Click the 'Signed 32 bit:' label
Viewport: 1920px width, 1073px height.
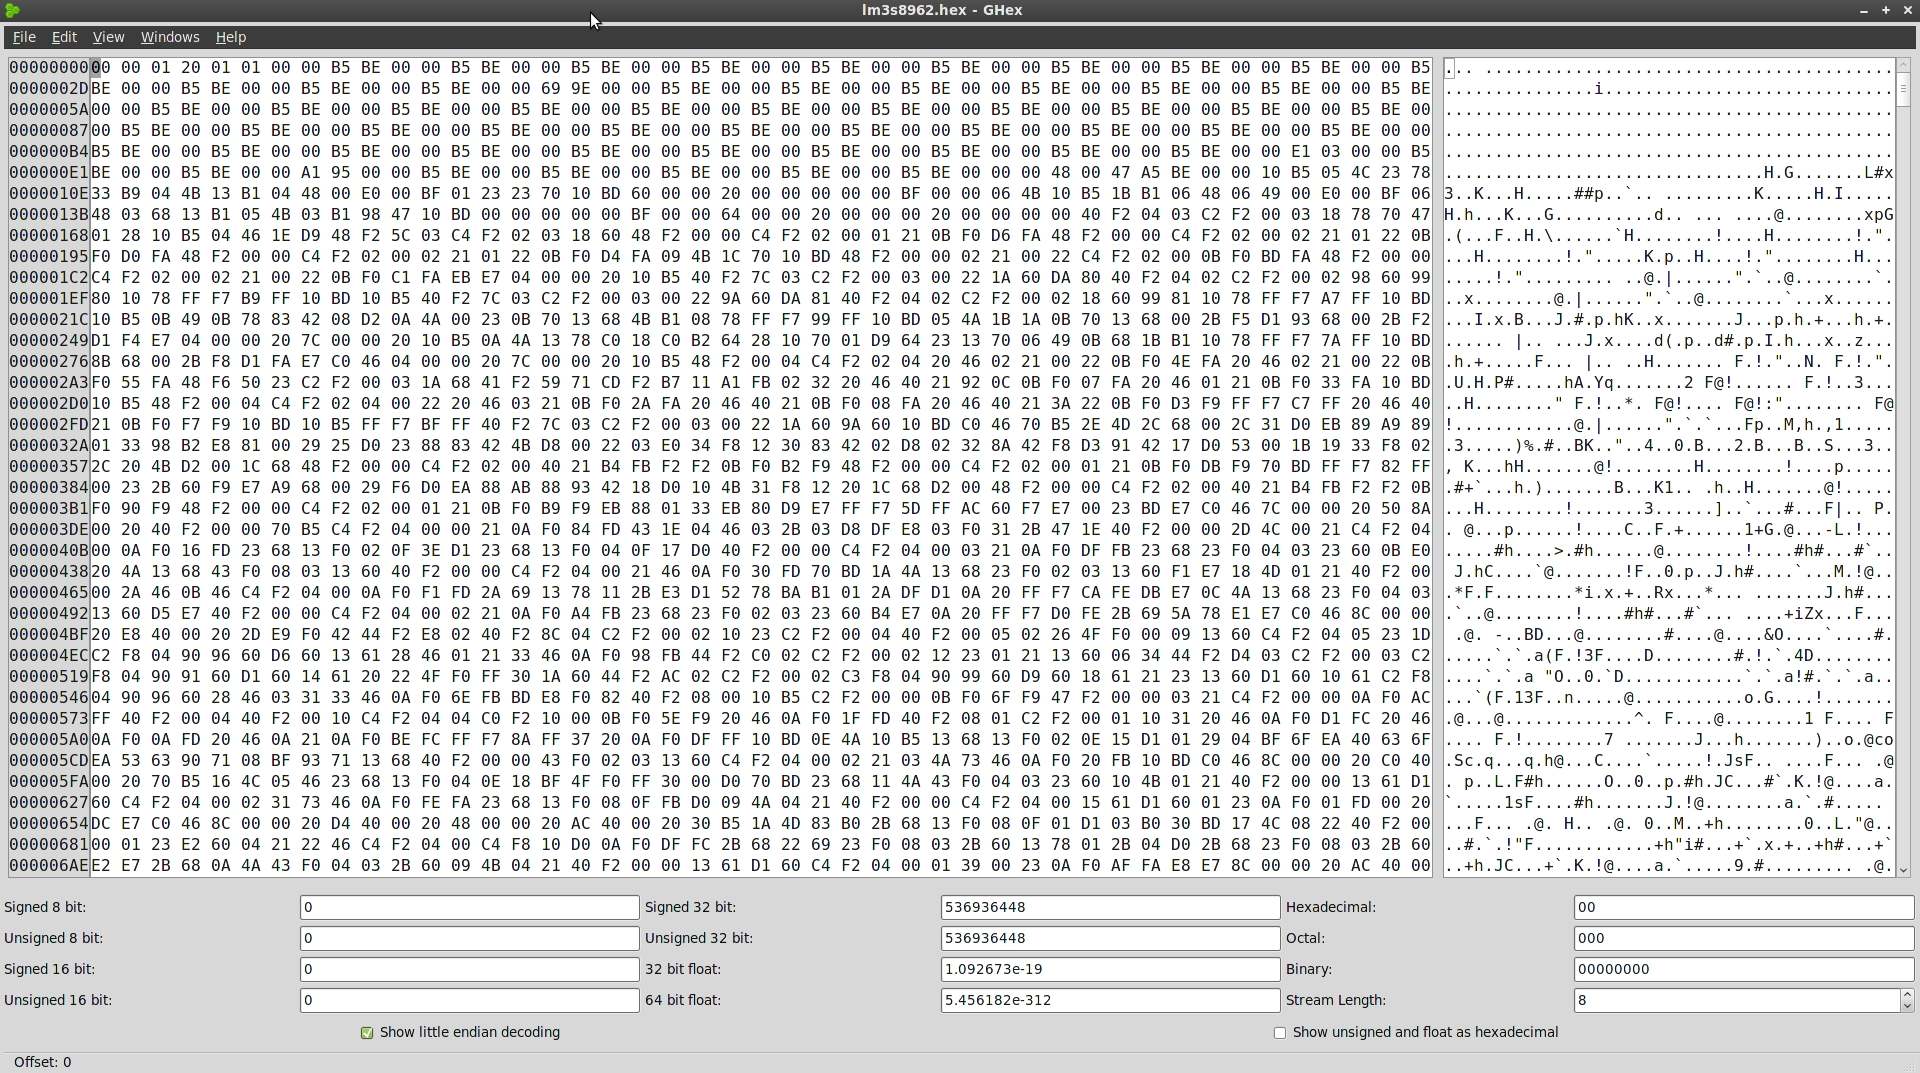pyautogui.click(x=690, y=907)
